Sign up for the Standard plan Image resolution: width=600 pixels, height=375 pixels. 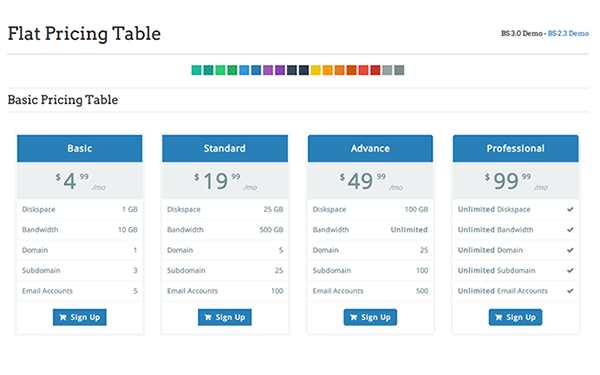tap(225, 317)
